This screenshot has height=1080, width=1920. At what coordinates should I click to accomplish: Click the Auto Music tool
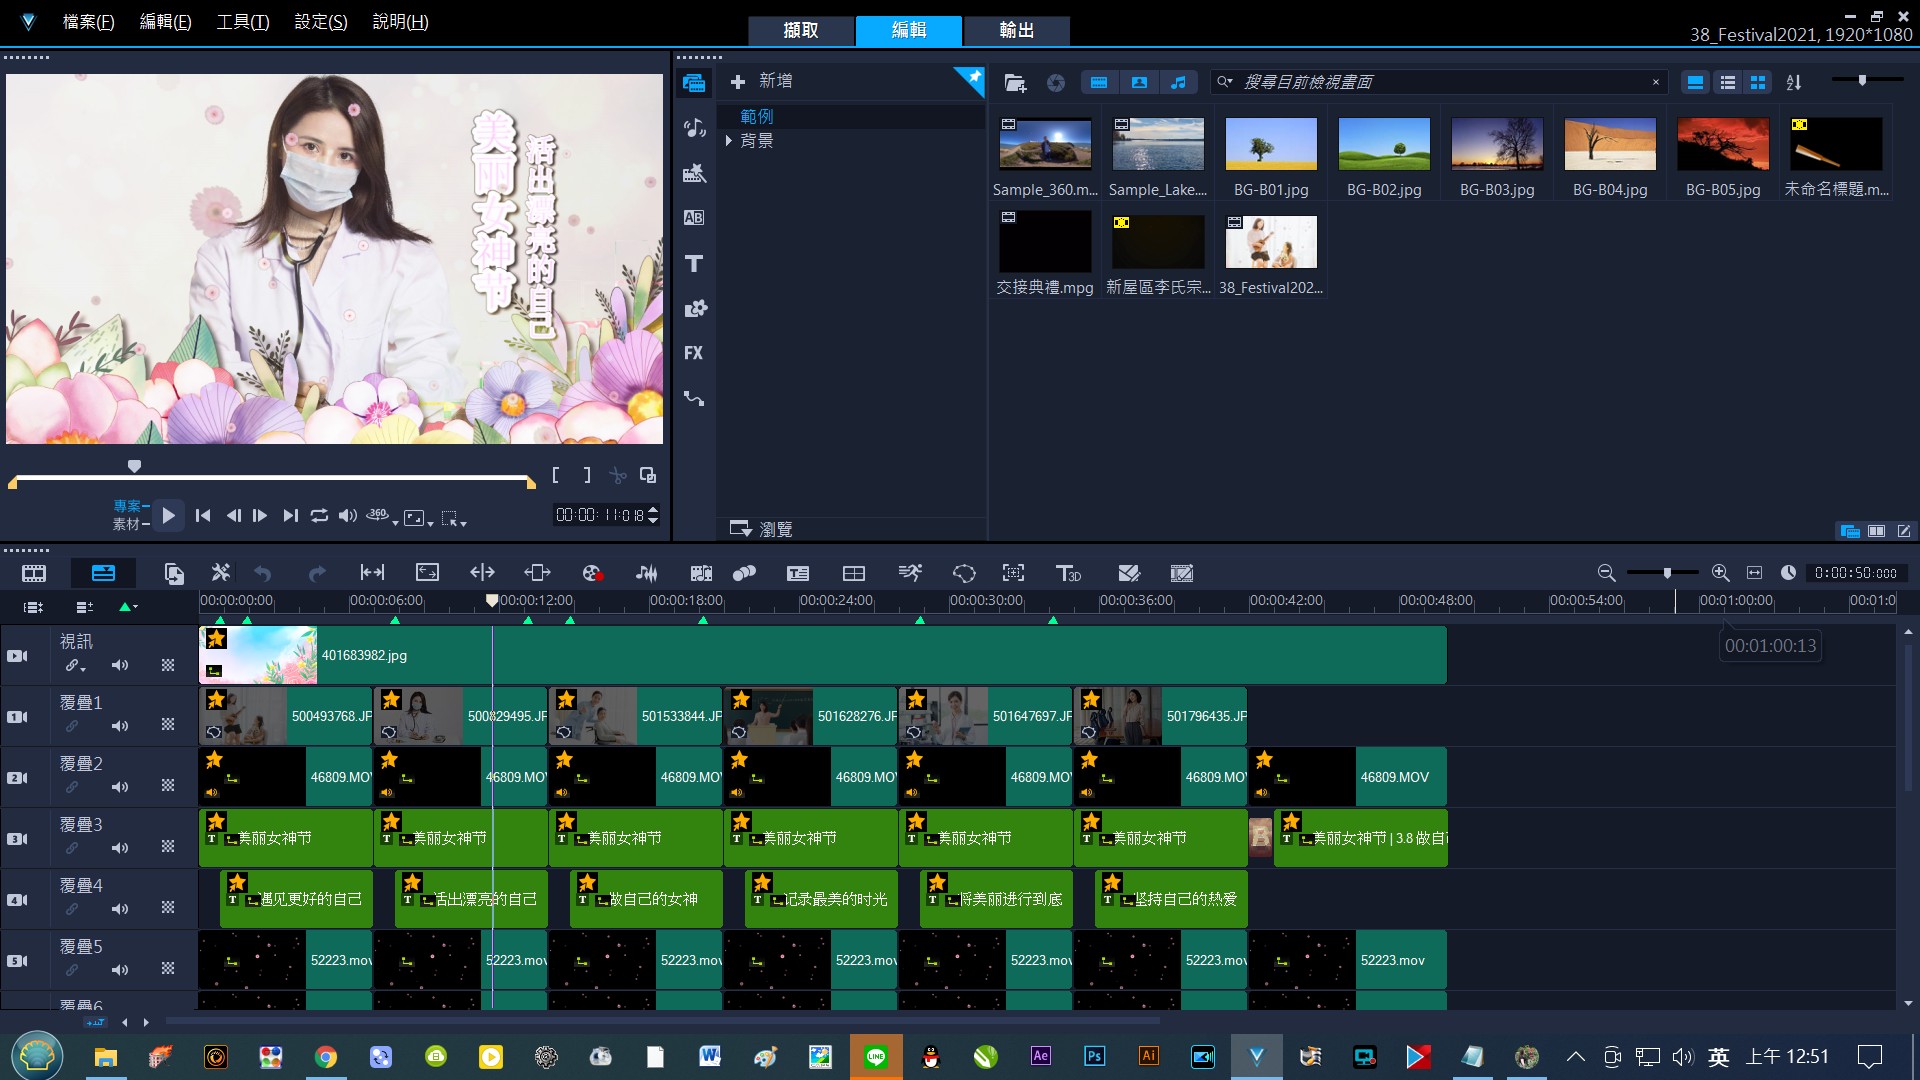[x=701, y=573]
